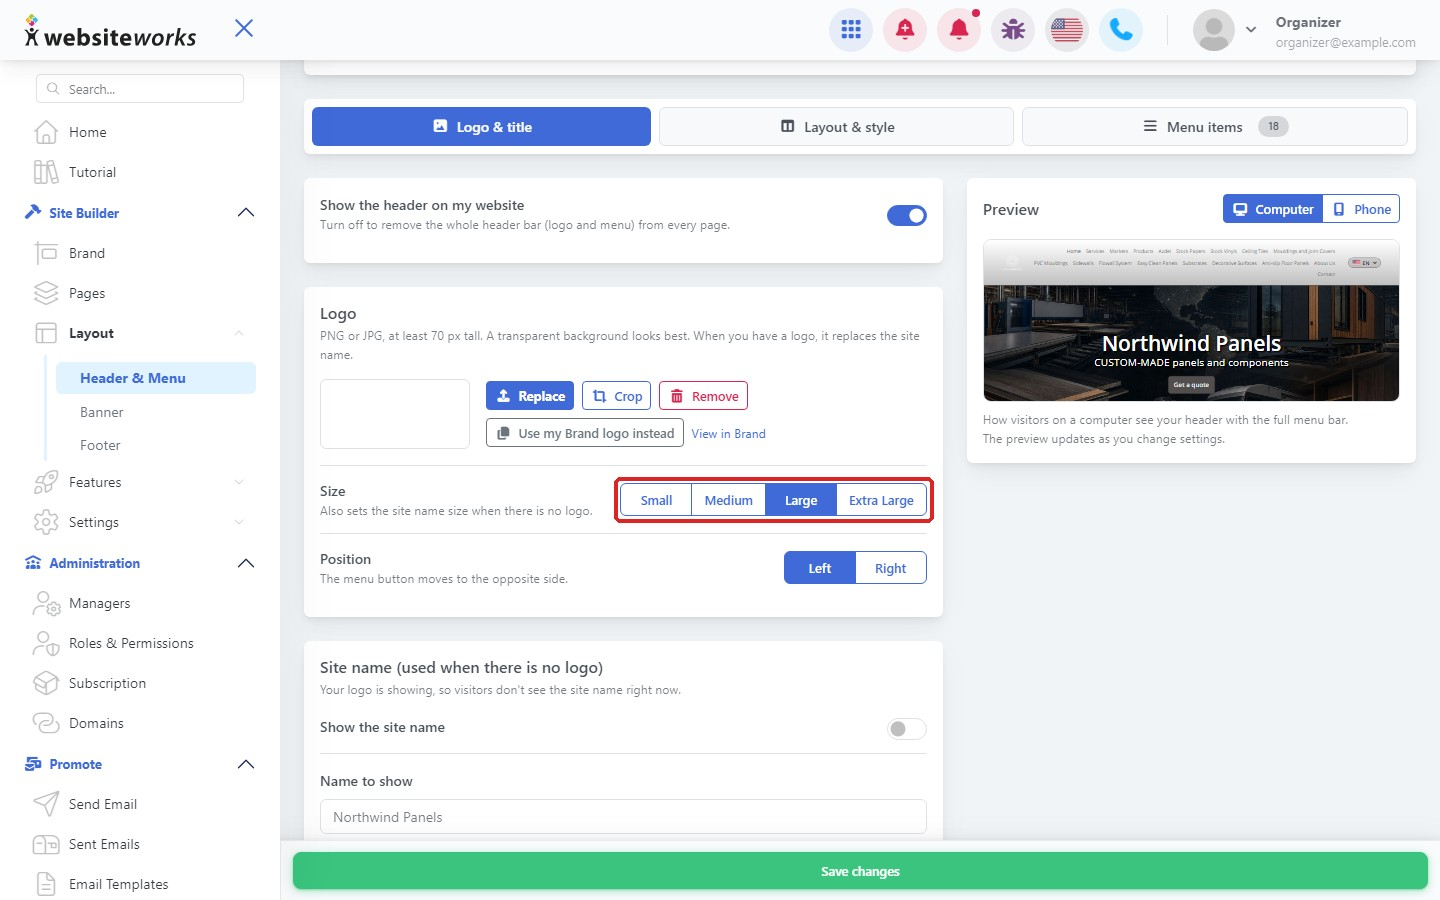Image resolution: width=1440 pixels, height=900 pixels.
Task: Toggle off Show the header on my website
Action: (907, 215)
